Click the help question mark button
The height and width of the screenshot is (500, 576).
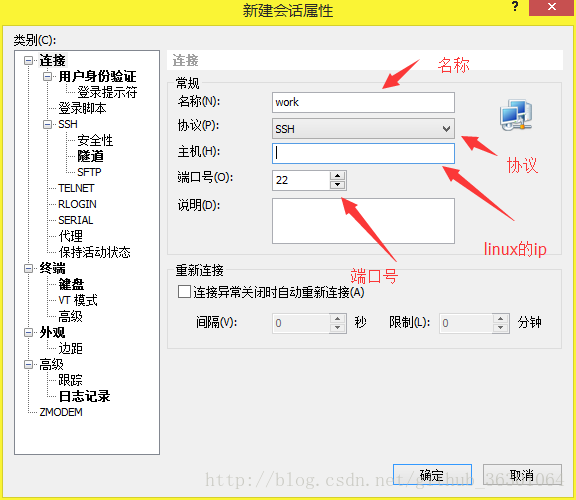click(x=515, y=6)
